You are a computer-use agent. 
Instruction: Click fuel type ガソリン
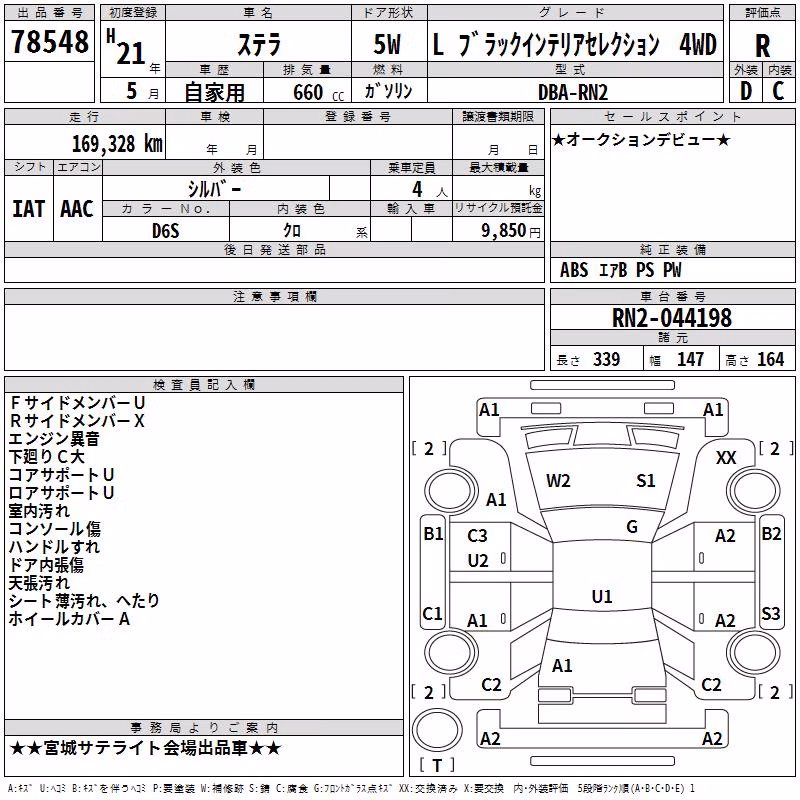(388, 91)
